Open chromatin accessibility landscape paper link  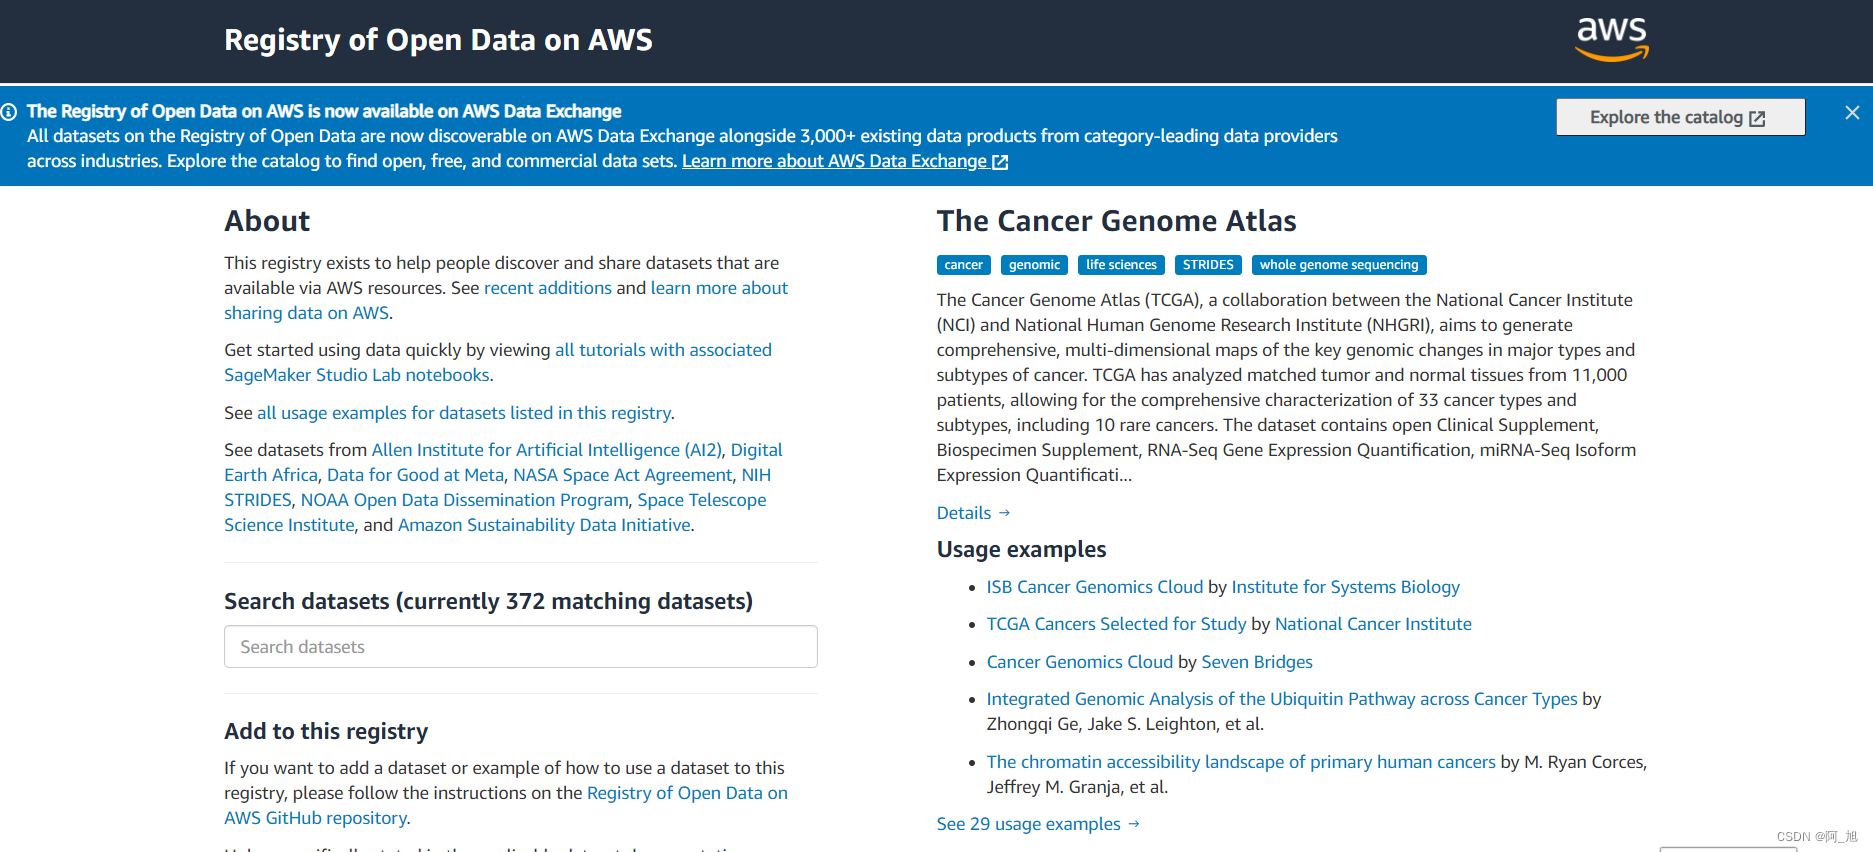click(1241, 762)
